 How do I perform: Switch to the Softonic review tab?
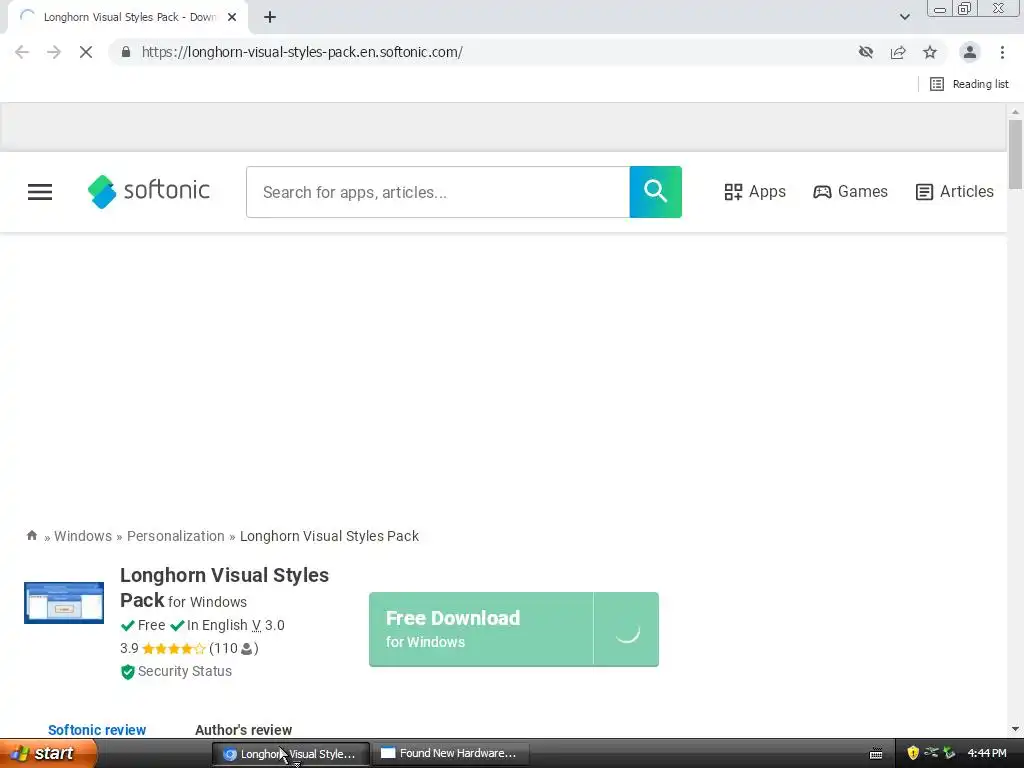pos(97,730)
